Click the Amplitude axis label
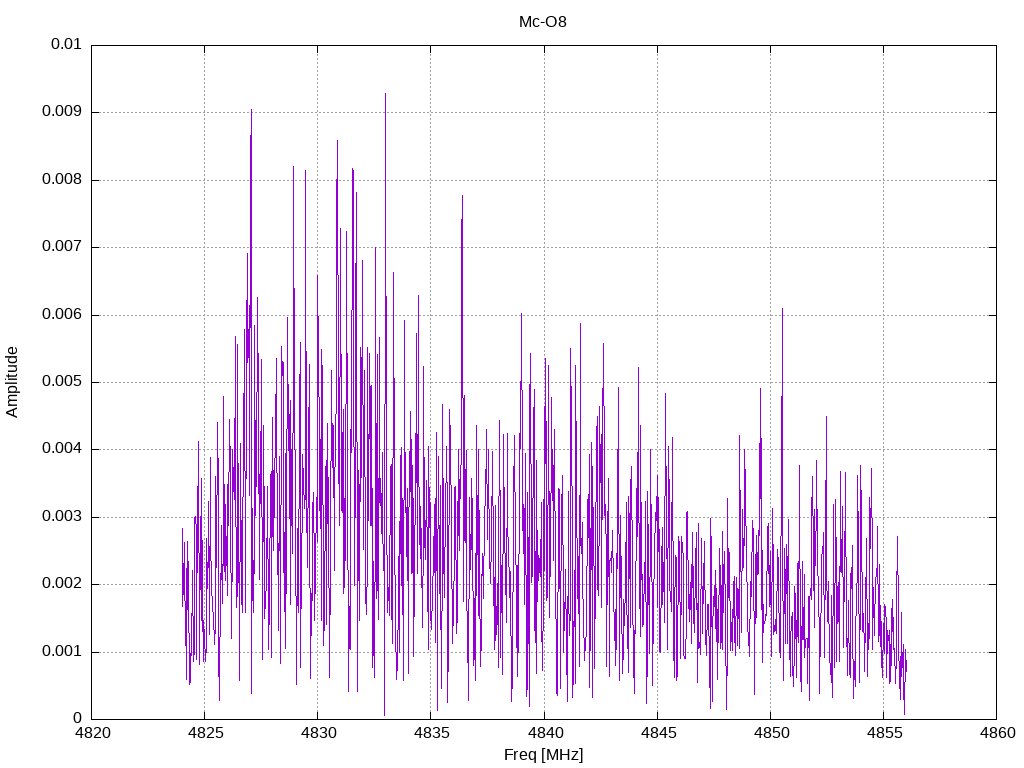 click(12, 382)
